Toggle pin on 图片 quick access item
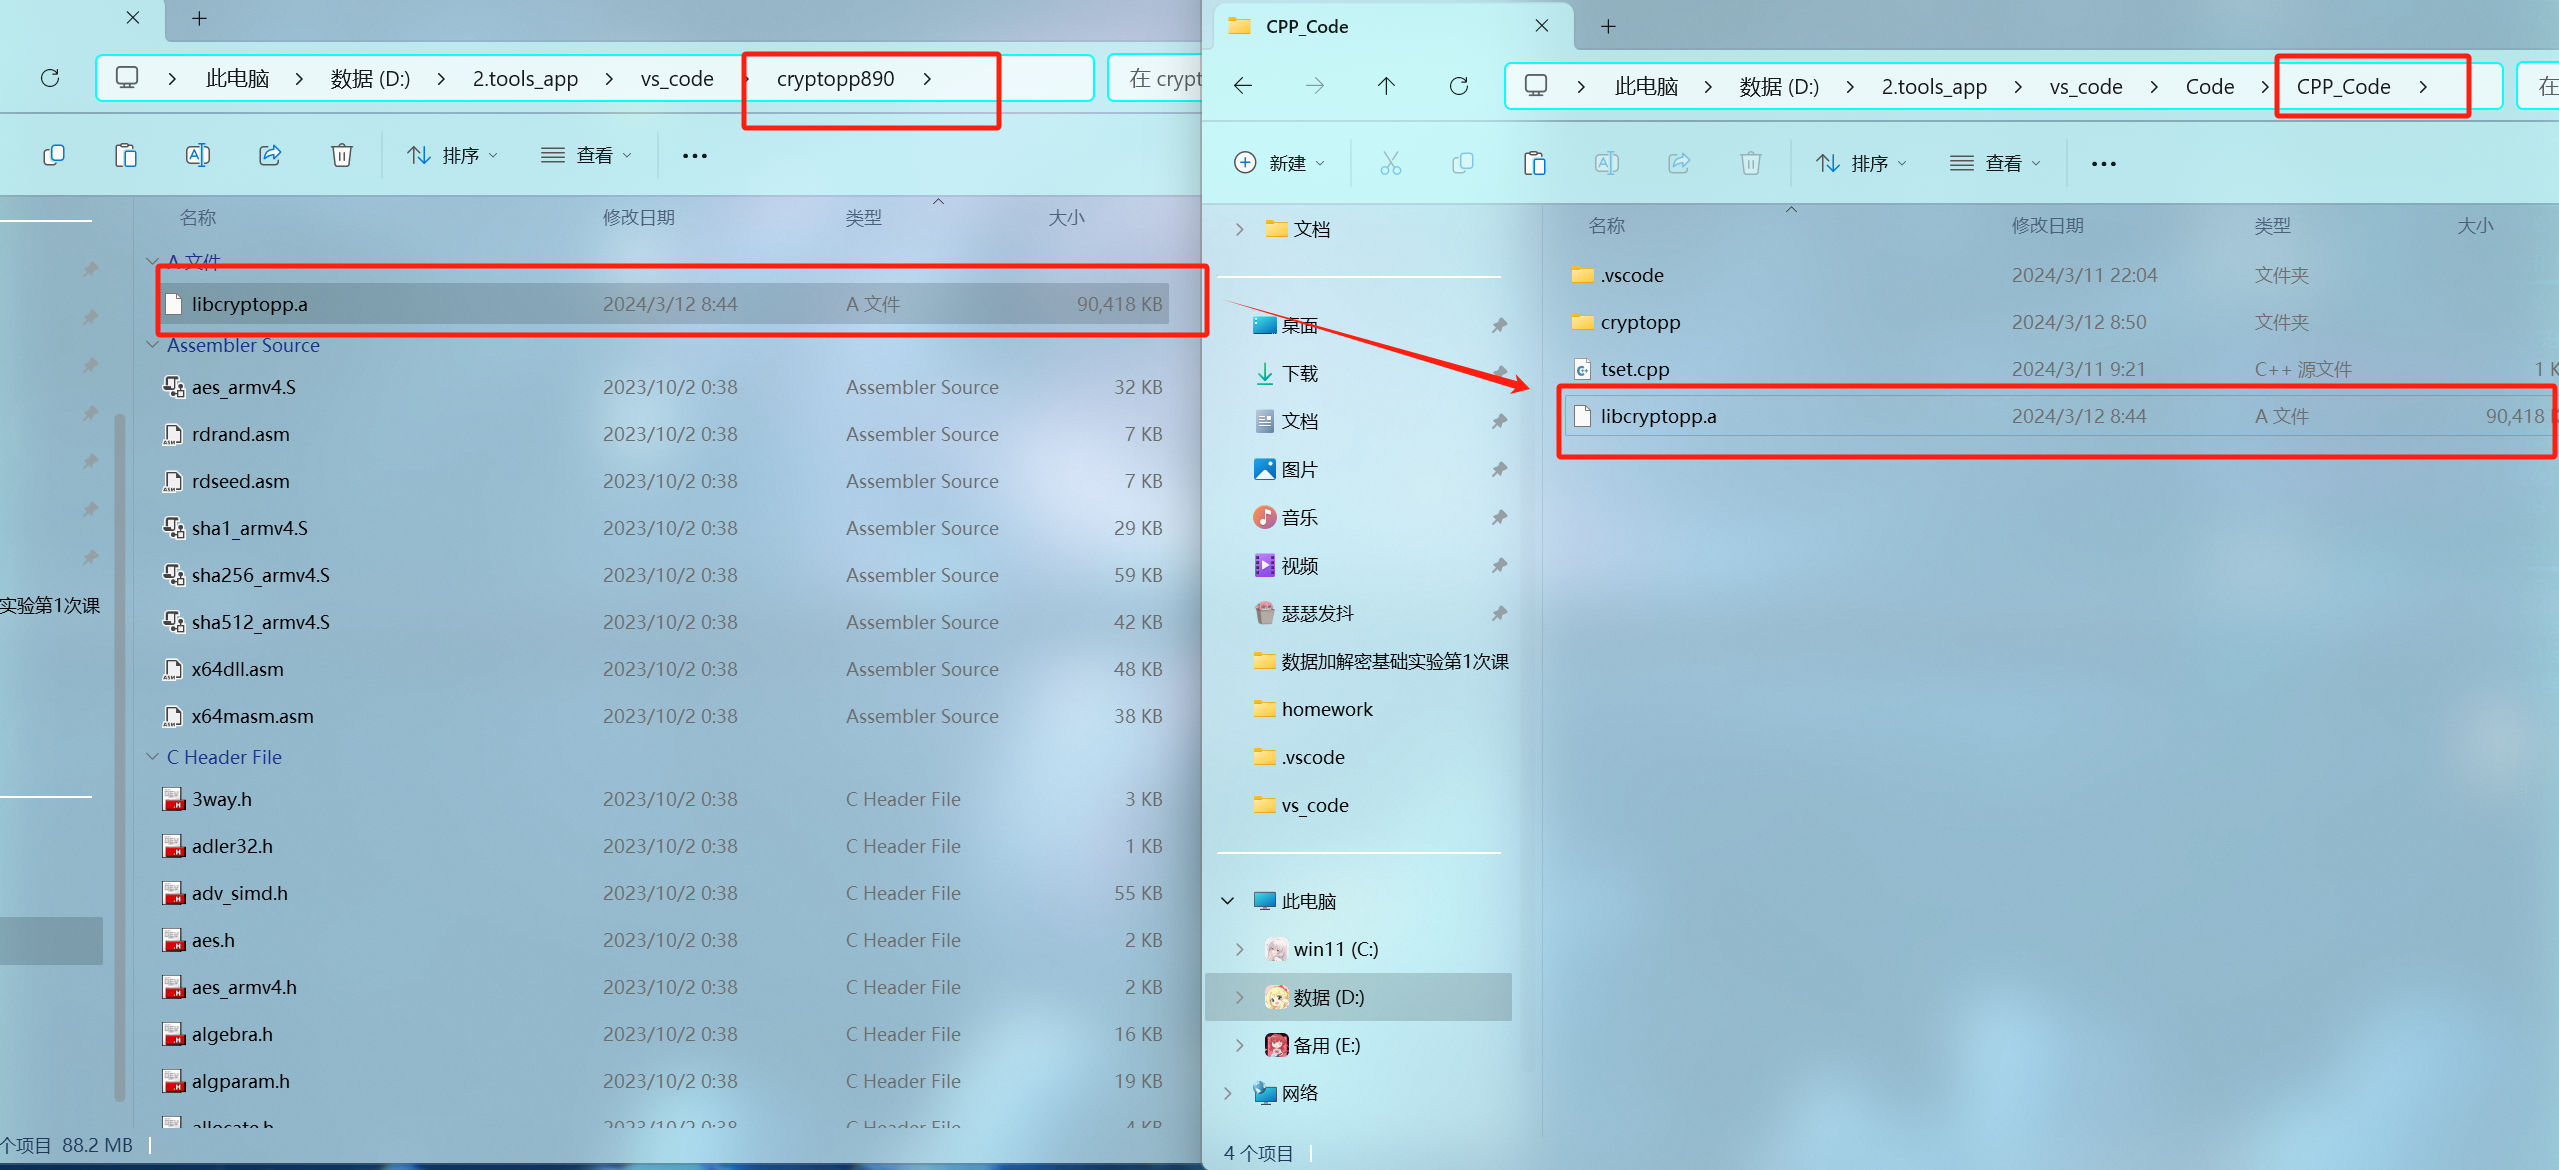 [x=1499, y=469]
